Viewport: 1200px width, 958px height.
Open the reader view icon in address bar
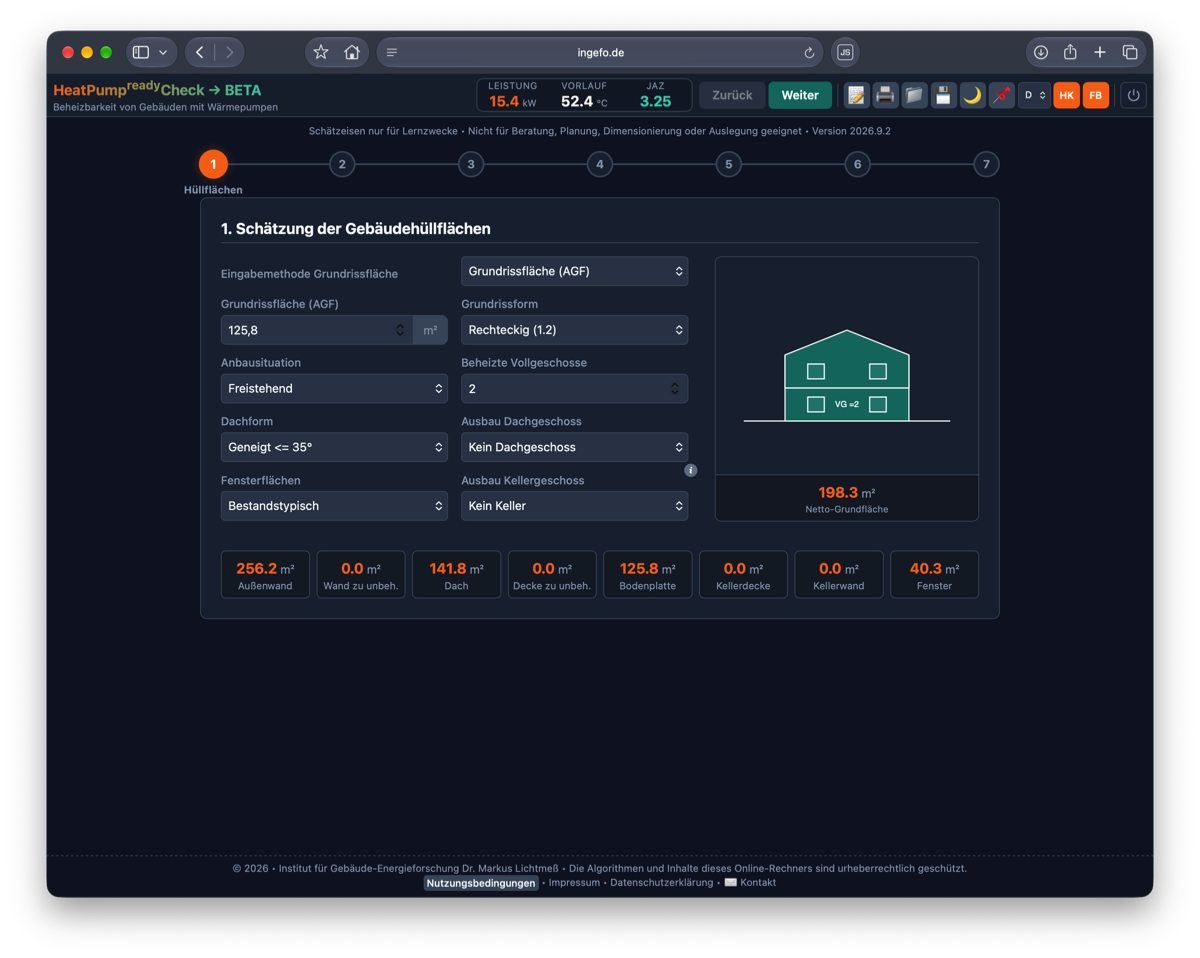click(392, 53)
